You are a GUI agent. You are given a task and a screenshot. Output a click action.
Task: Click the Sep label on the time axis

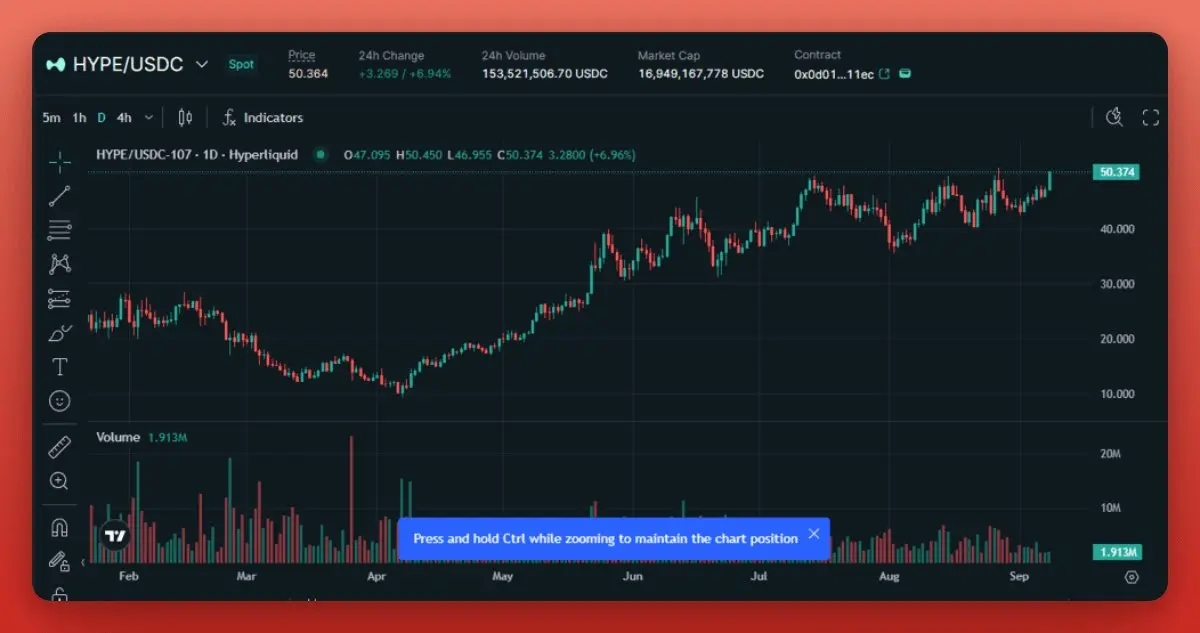pos(1019,577)
